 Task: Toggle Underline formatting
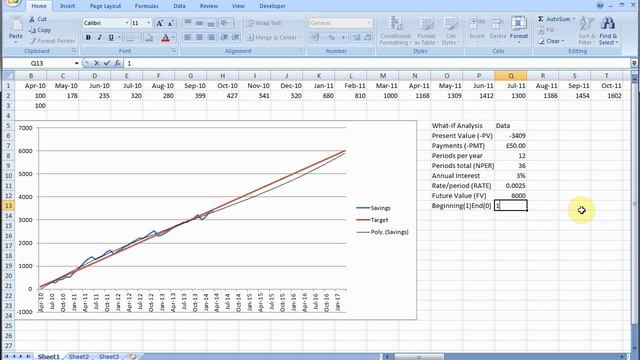coord(111,38)
